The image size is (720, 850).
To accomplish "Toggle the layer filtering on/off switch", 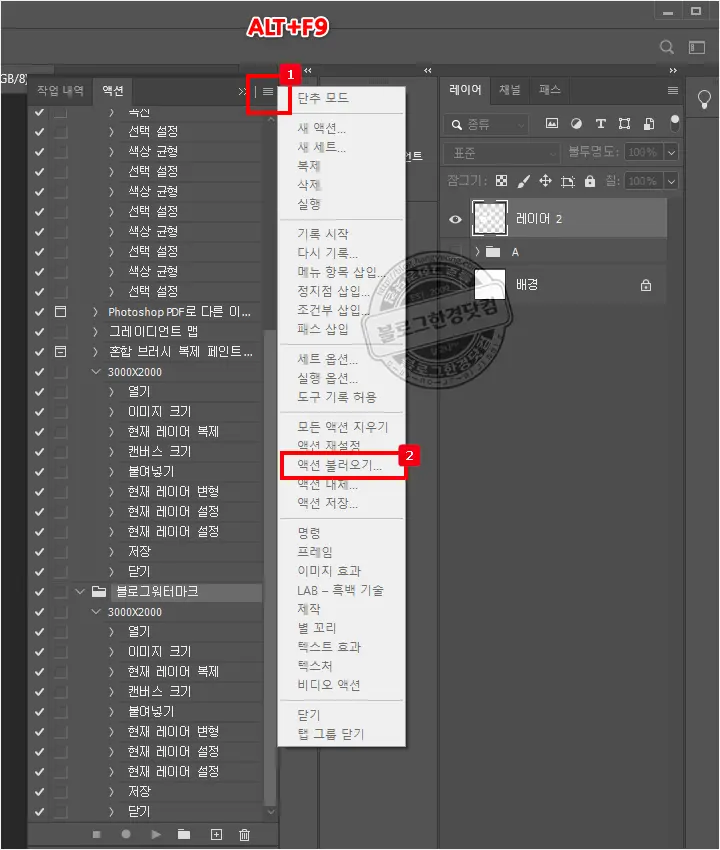I will [674, 123].
